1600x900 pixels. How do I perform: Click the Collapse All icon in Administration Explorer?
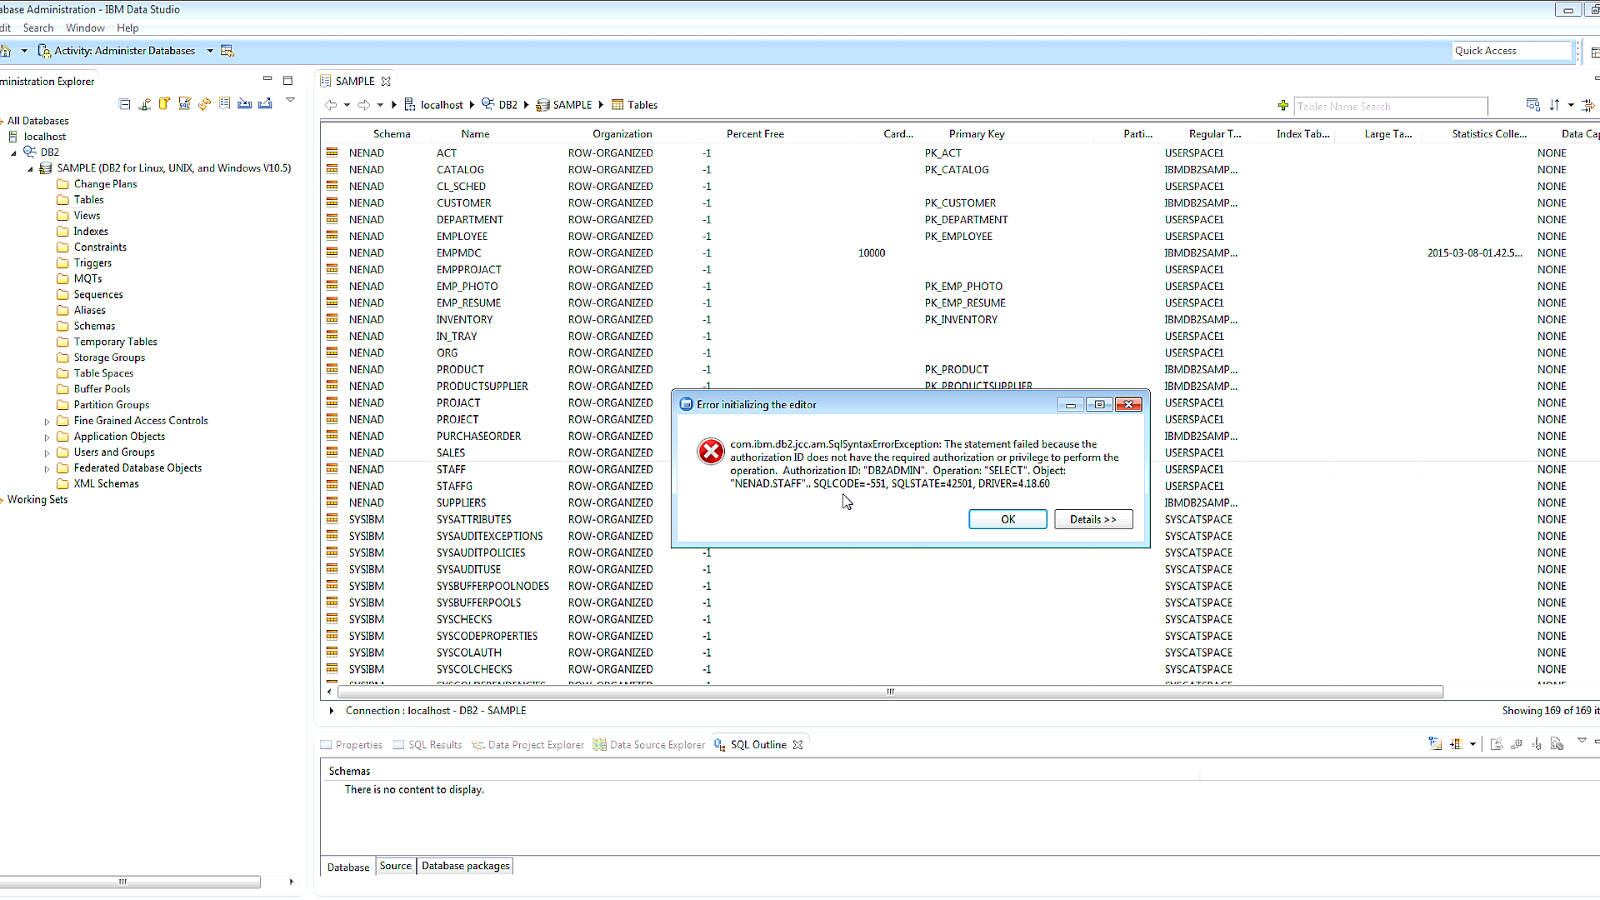pyautogui.click(x=124, y=104)
